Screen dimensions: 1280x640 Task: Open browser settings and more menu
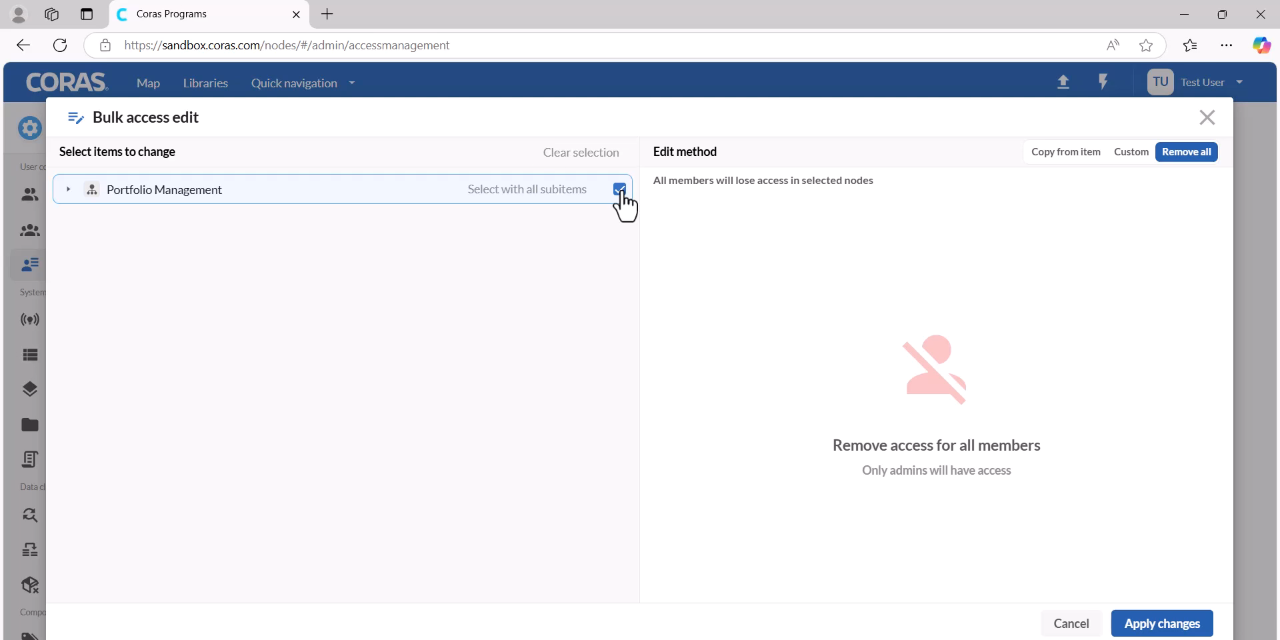[x=1226, y=45]
